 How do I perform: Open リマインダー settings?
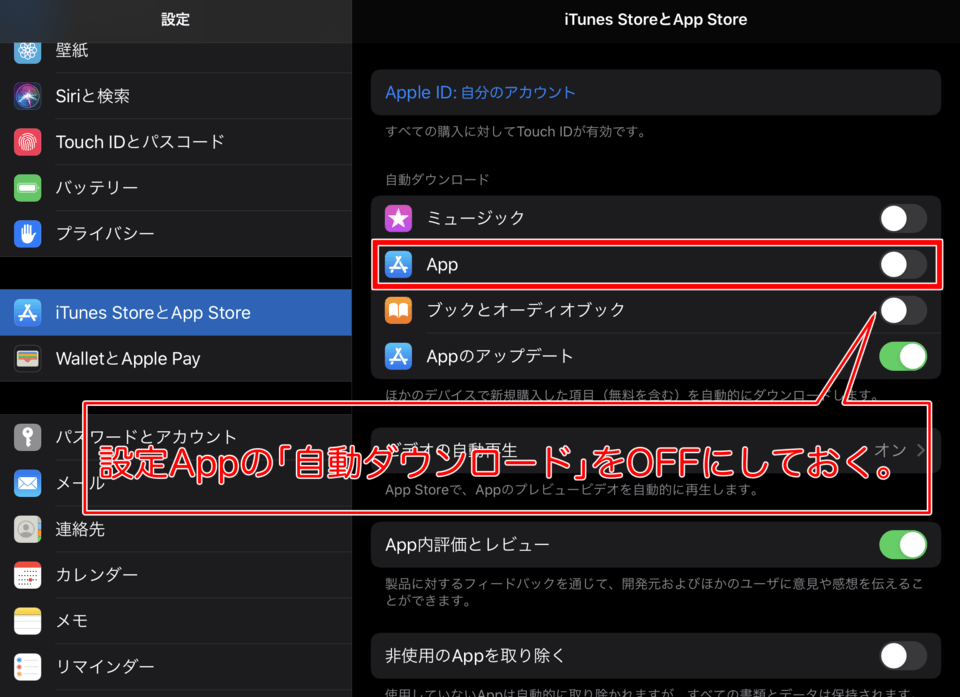tap(176, 667)
